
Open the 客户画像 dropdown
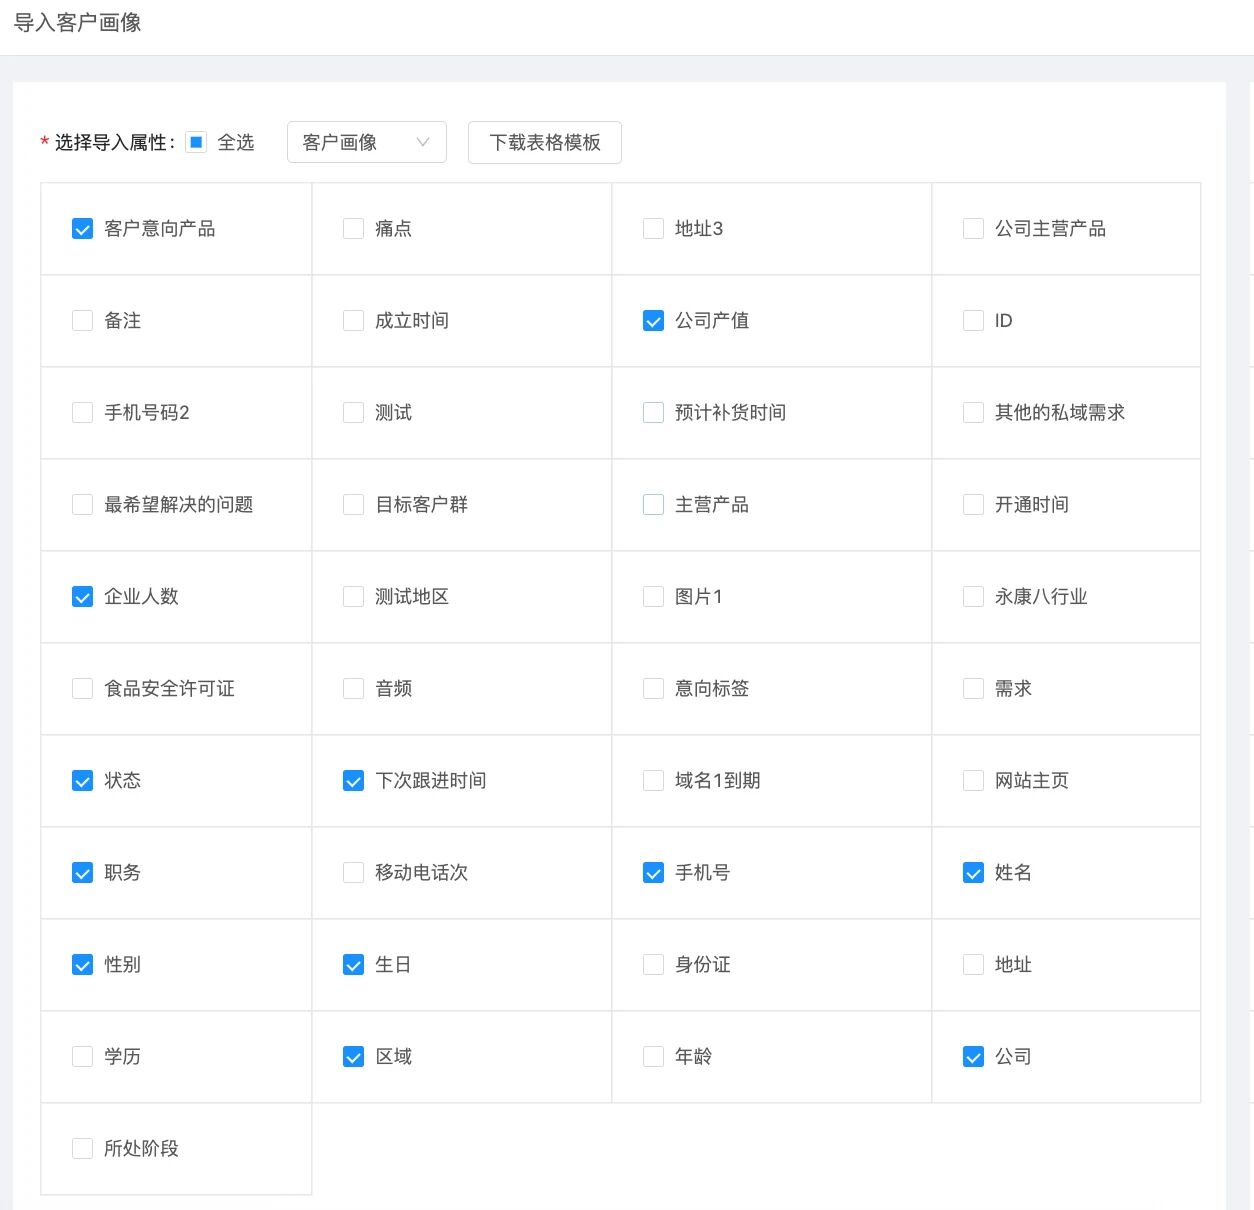pos(366,142)
